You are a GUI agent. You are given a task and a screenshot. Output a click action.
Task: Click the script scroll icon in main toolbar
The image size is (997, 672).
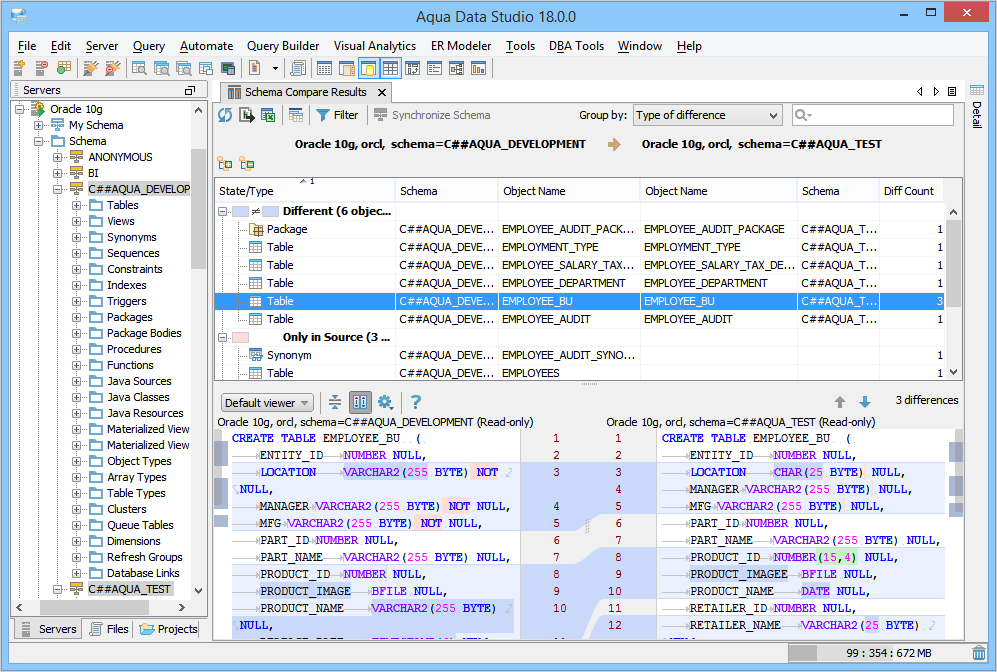(x=297, y=68)
